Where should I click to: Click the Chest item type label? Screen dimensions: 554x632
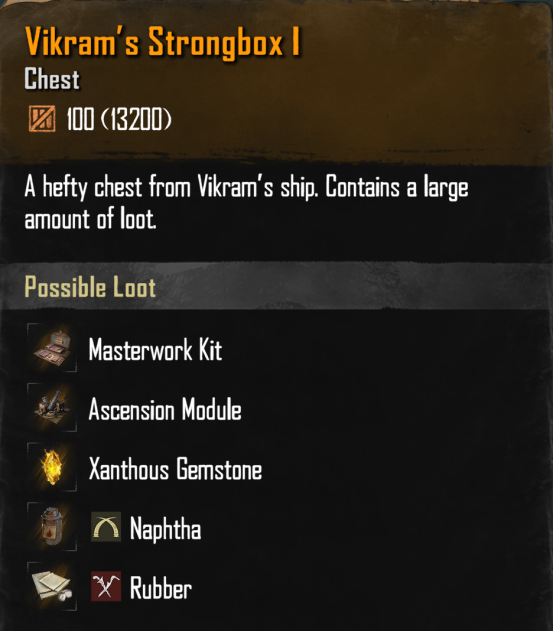coord(52,79)
